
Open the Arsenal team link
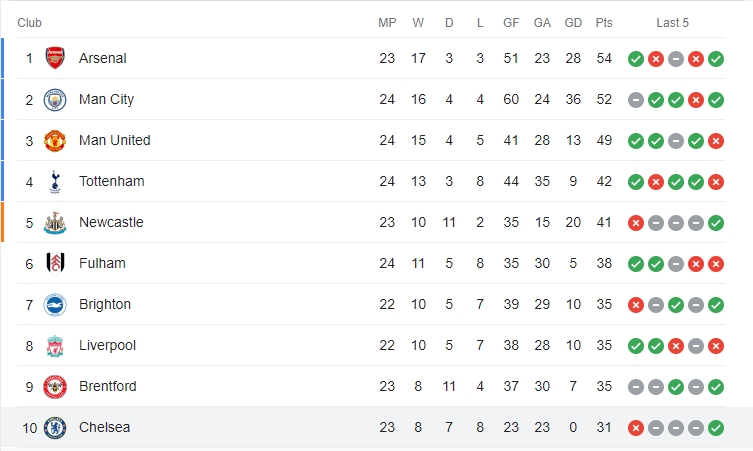tap(102, 58)
